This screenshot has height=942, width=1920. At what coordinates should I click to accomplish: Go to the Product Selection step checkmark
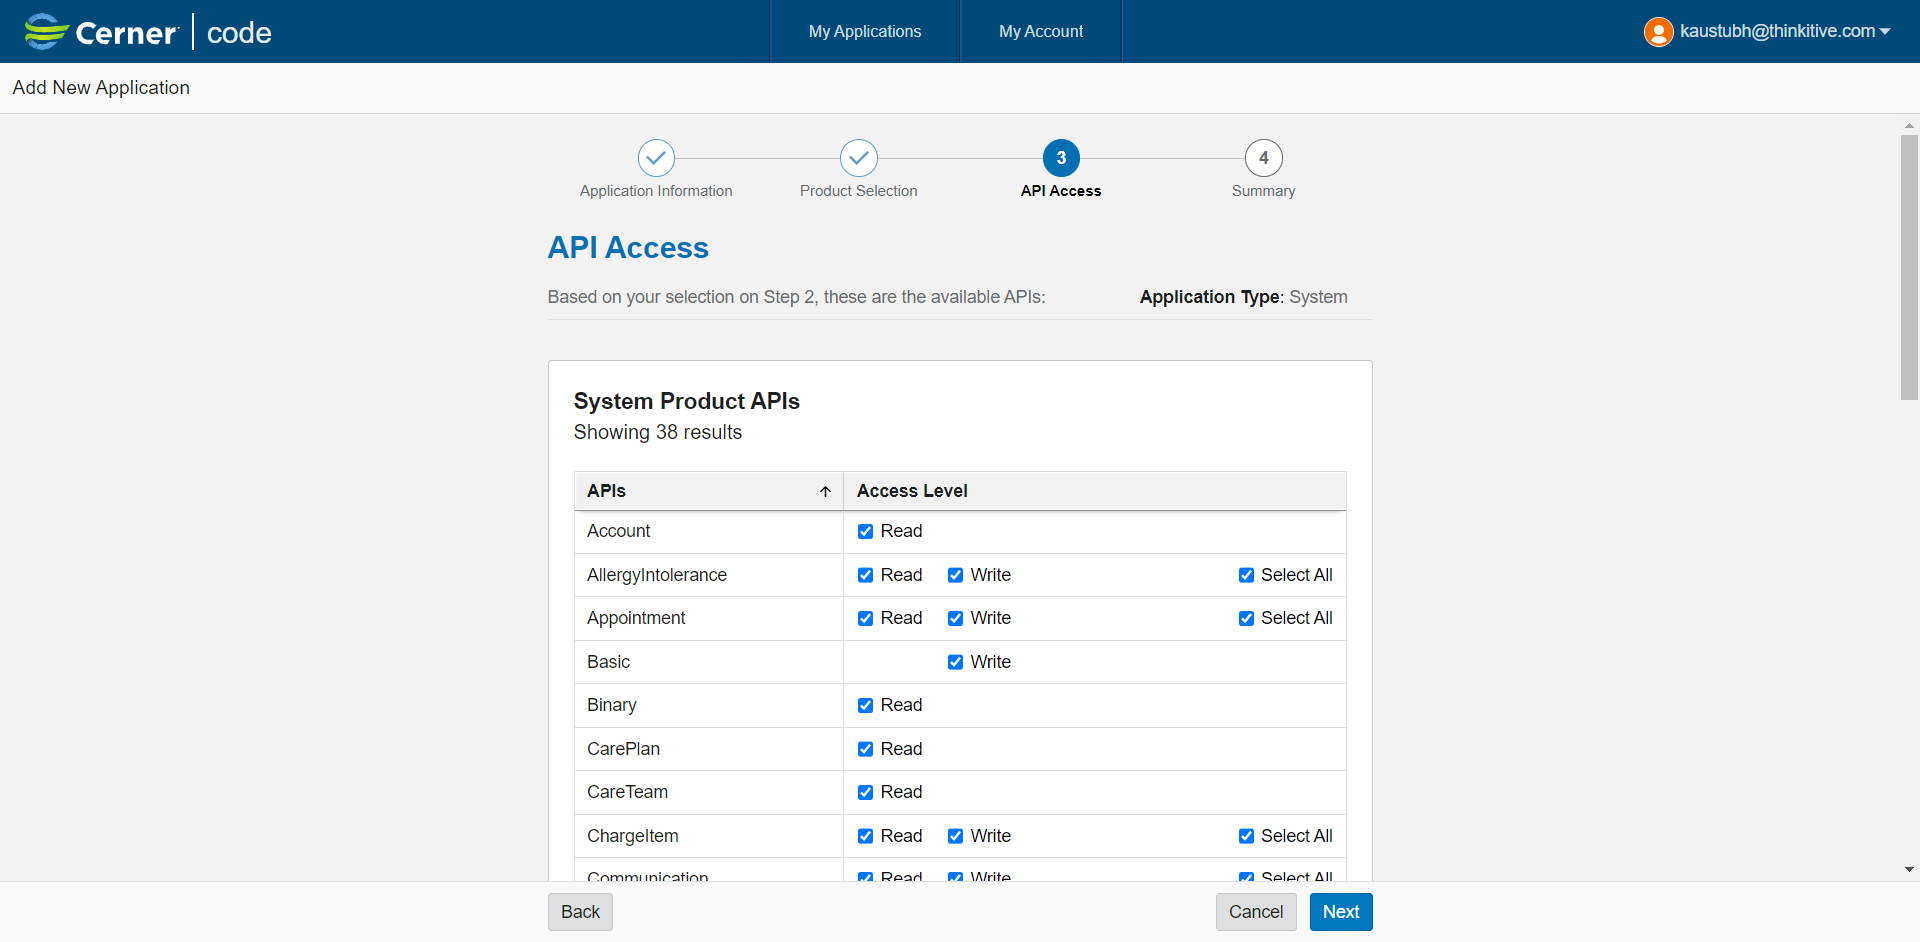(859, 158)
